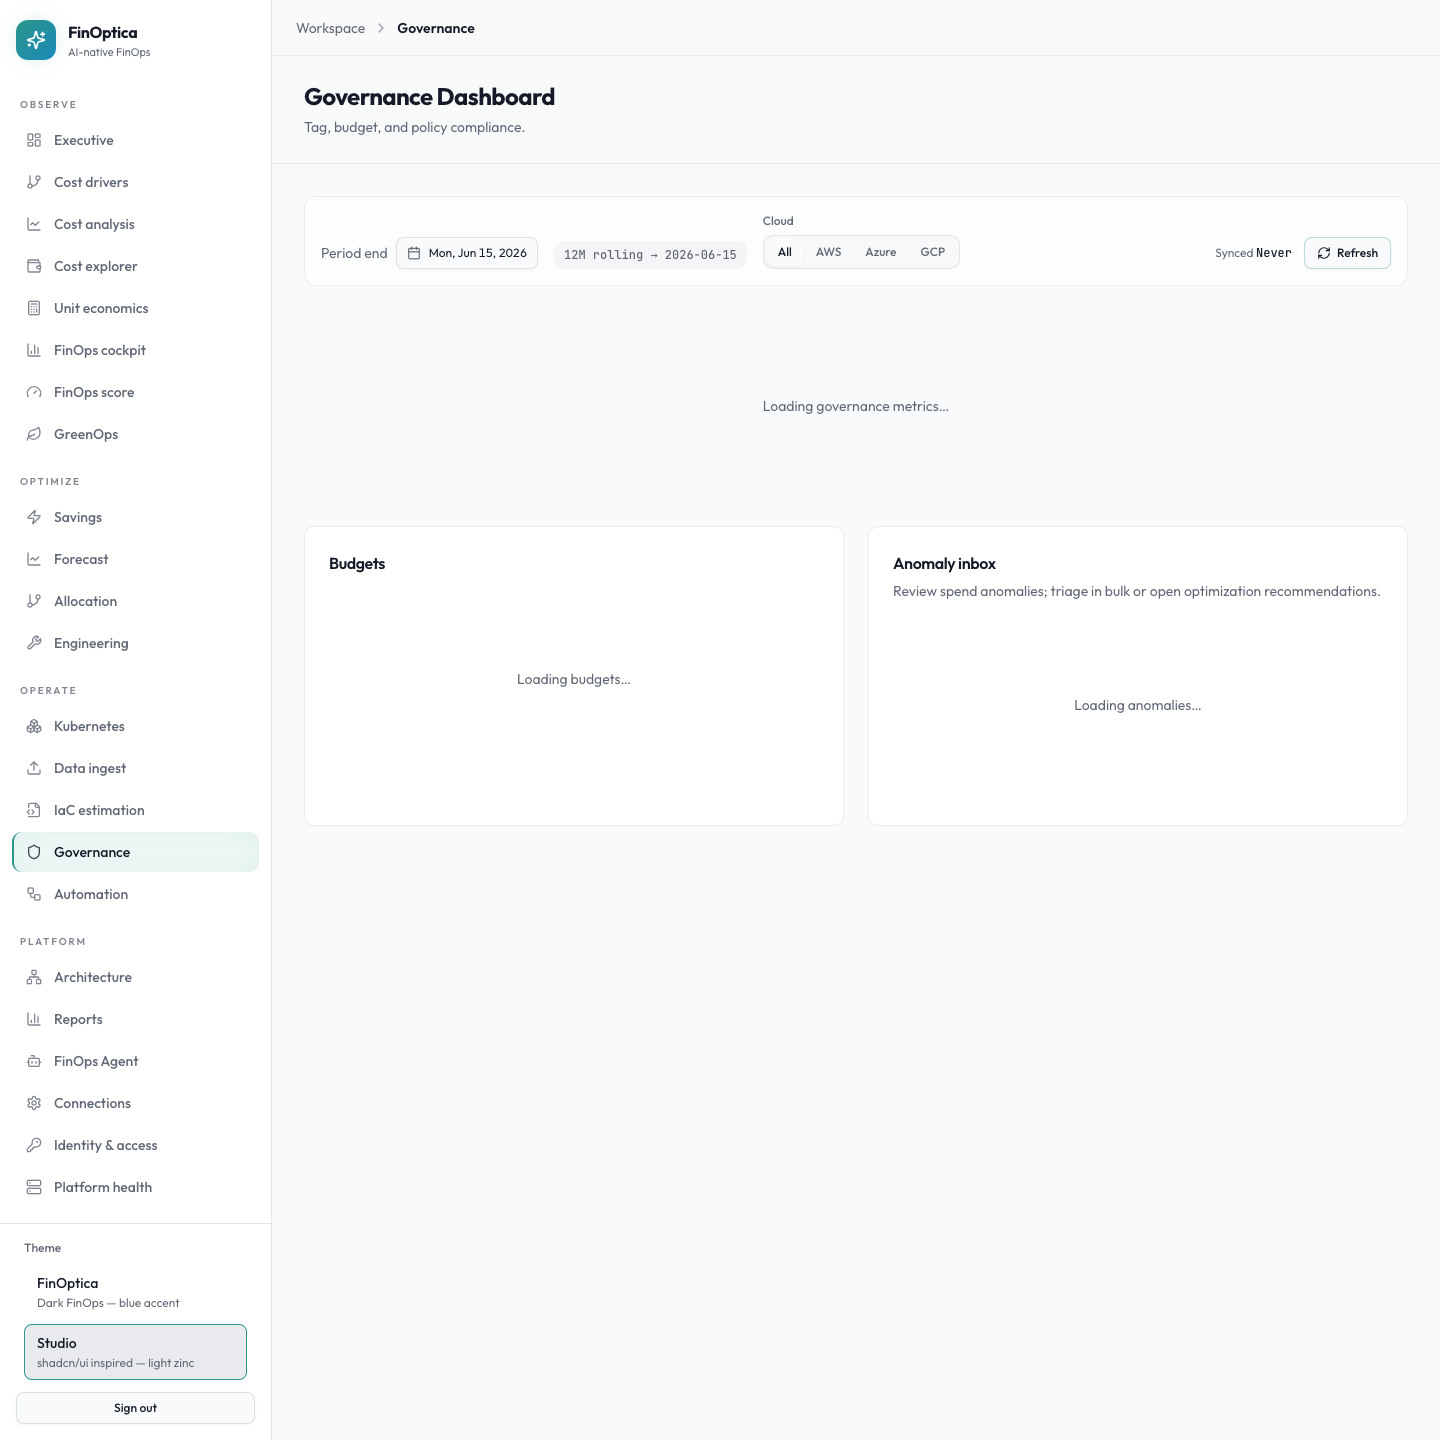Click the FinOptica sparkle logo icon
Screen dimensions: 1440x1440
(x=36, y=40)
